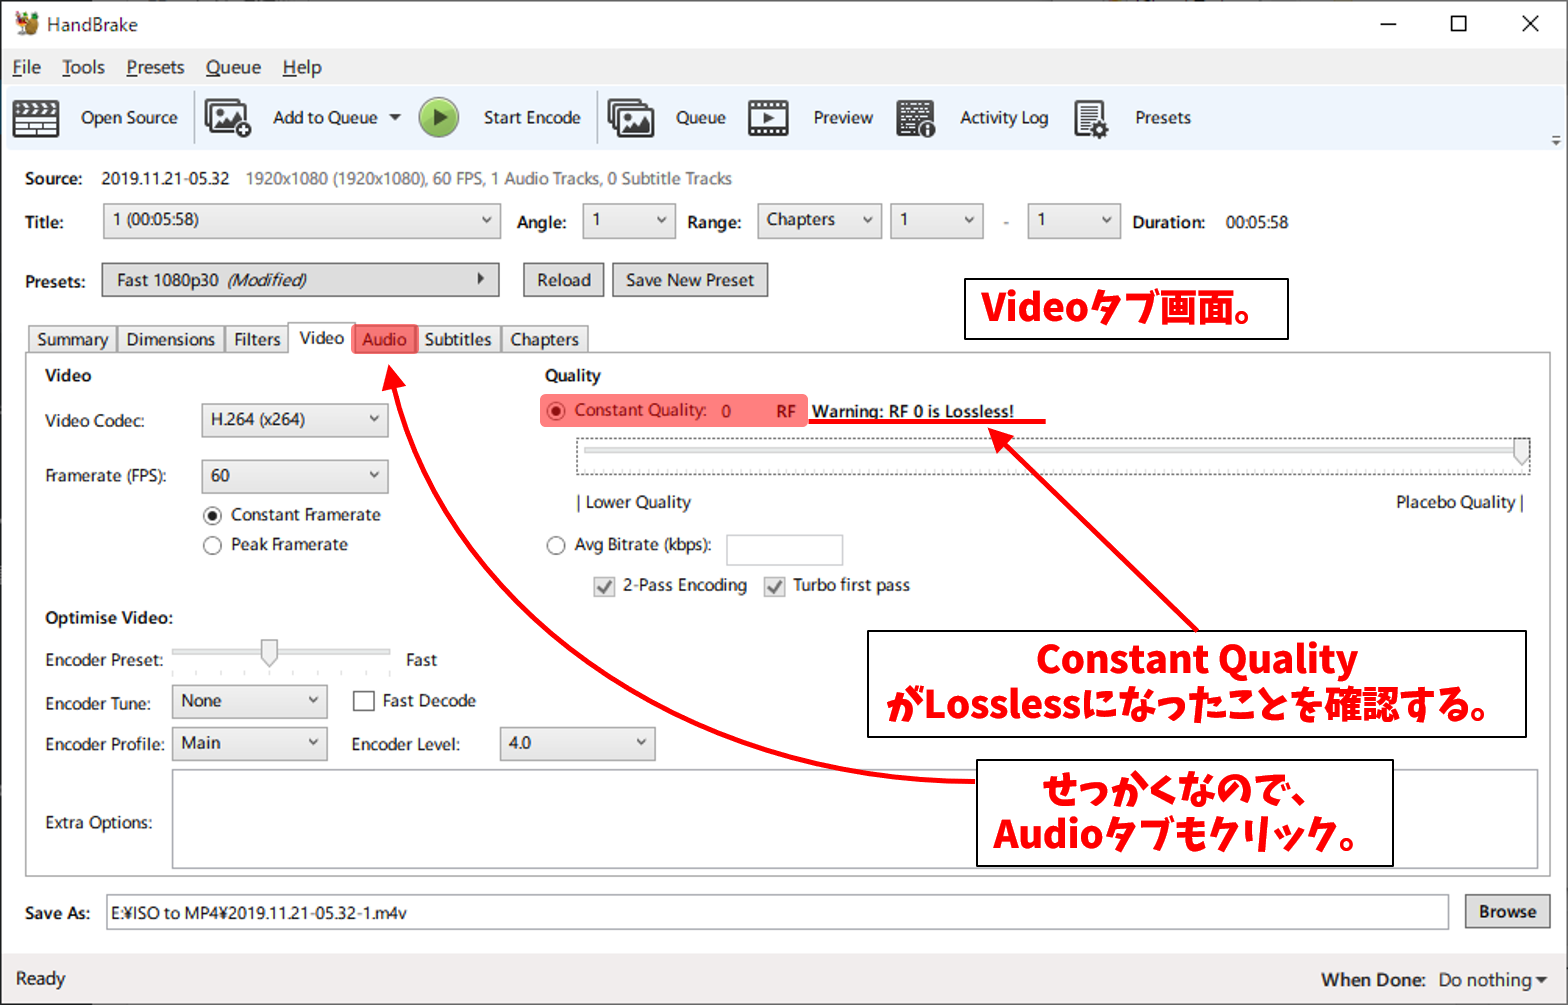The height and width of the screenshot is (1005, 1568).
Task: Open the Title dropdown
Action: click(301, 221)
